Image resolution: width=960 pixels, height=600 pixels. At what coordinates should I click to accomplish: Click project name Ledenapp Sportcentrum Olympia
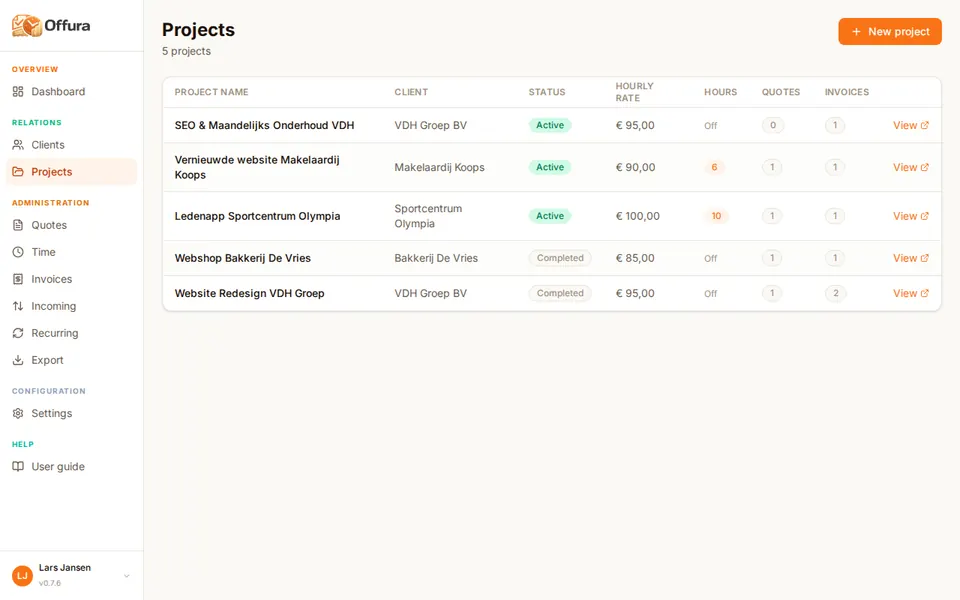pos(257,216)
